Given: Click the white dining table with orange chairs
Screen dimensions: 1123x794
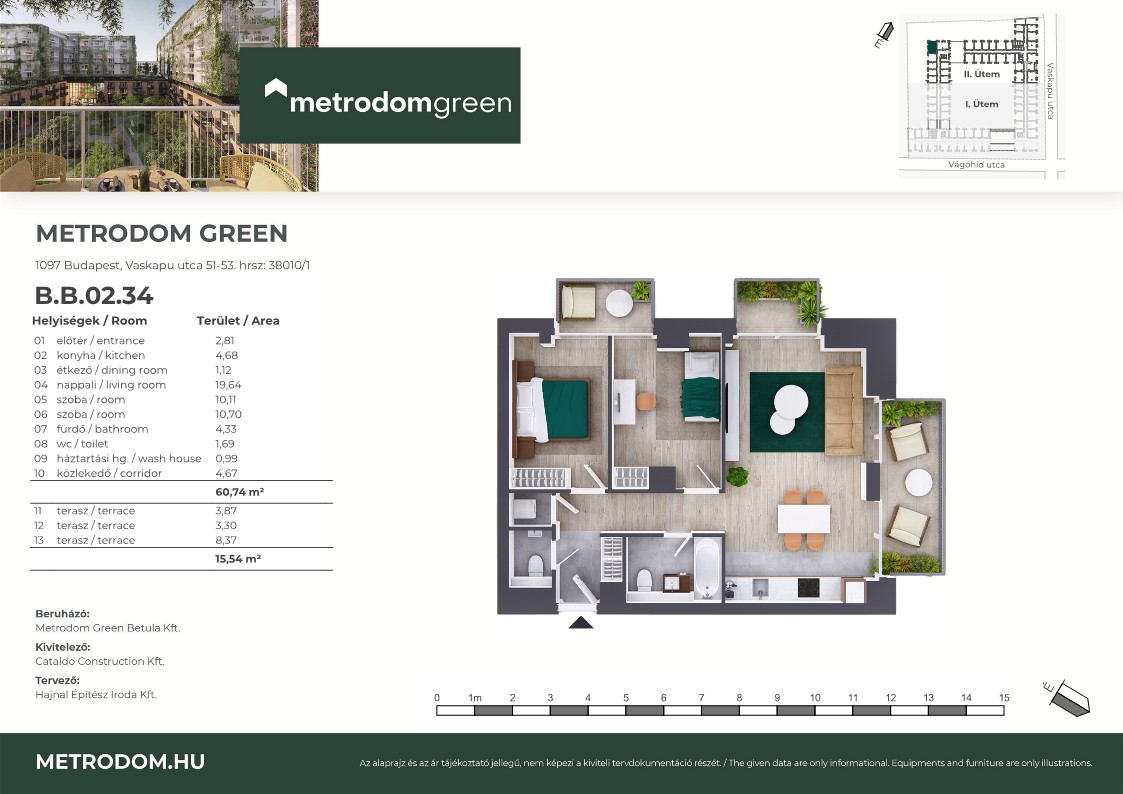Looking at the screenshot, I should point(804,519).
